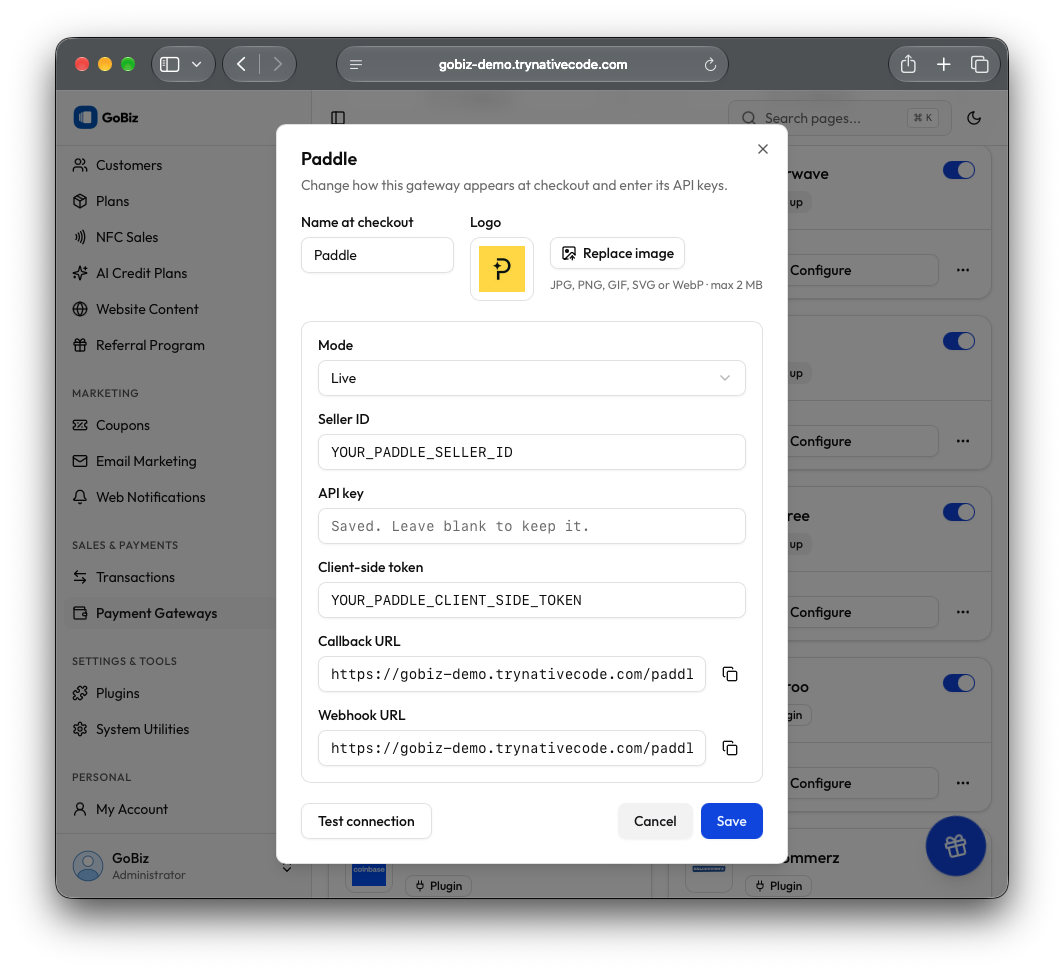Open the Safari sidebar options chevron

point(197,64)
